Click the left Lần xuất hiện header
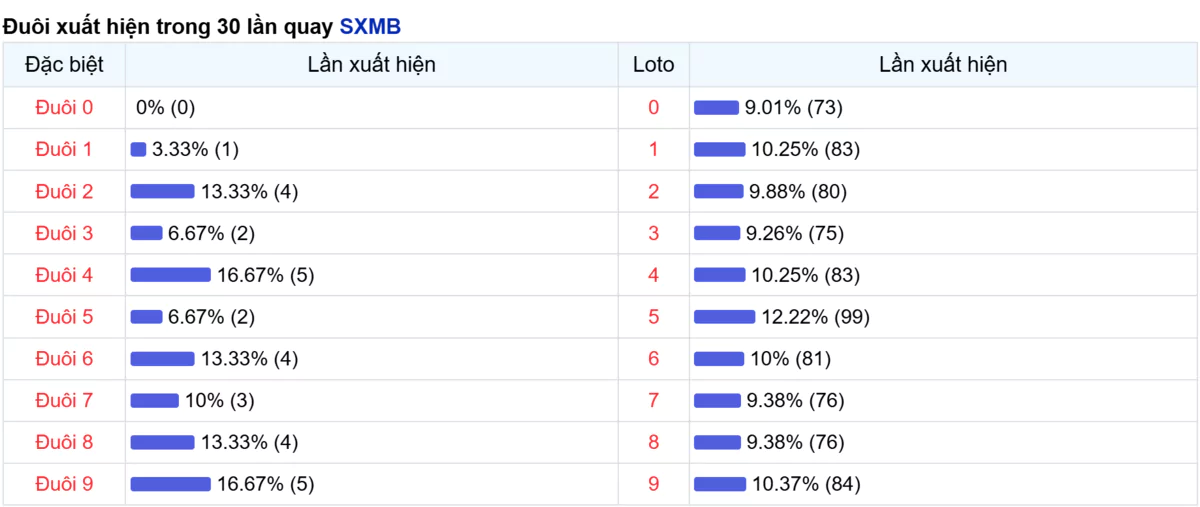This screenshot has height=507, width=1200. click(x=372, y=65)
